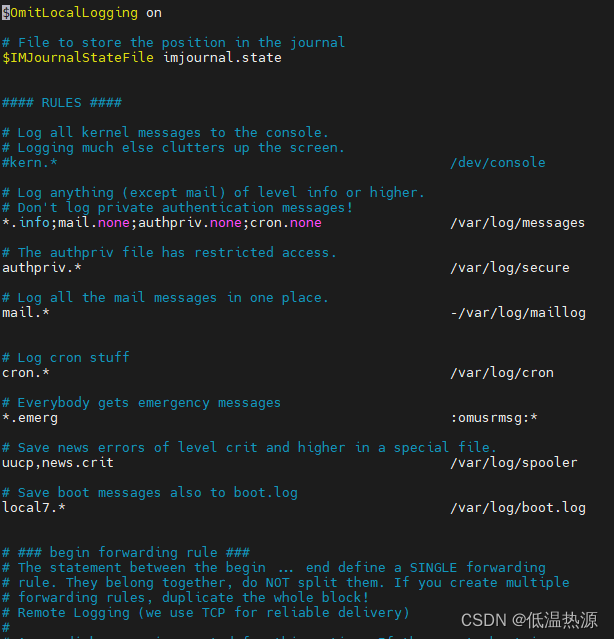Click the '#kern.*' selector text
This screenshot has width=614, height=639.
coord(30,163)
